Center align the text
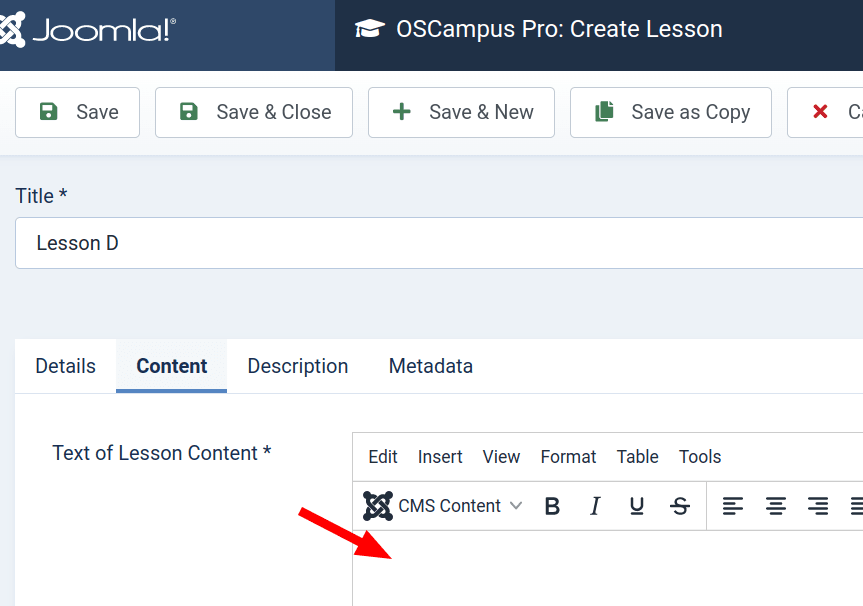Image resolution: width=863 pixels, height=606 pixels. (776, 506)
